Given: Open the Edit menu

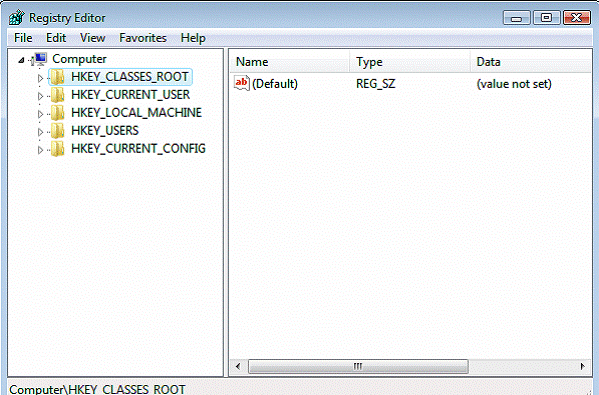Looking at the screenshot, I should coord(56,38).
